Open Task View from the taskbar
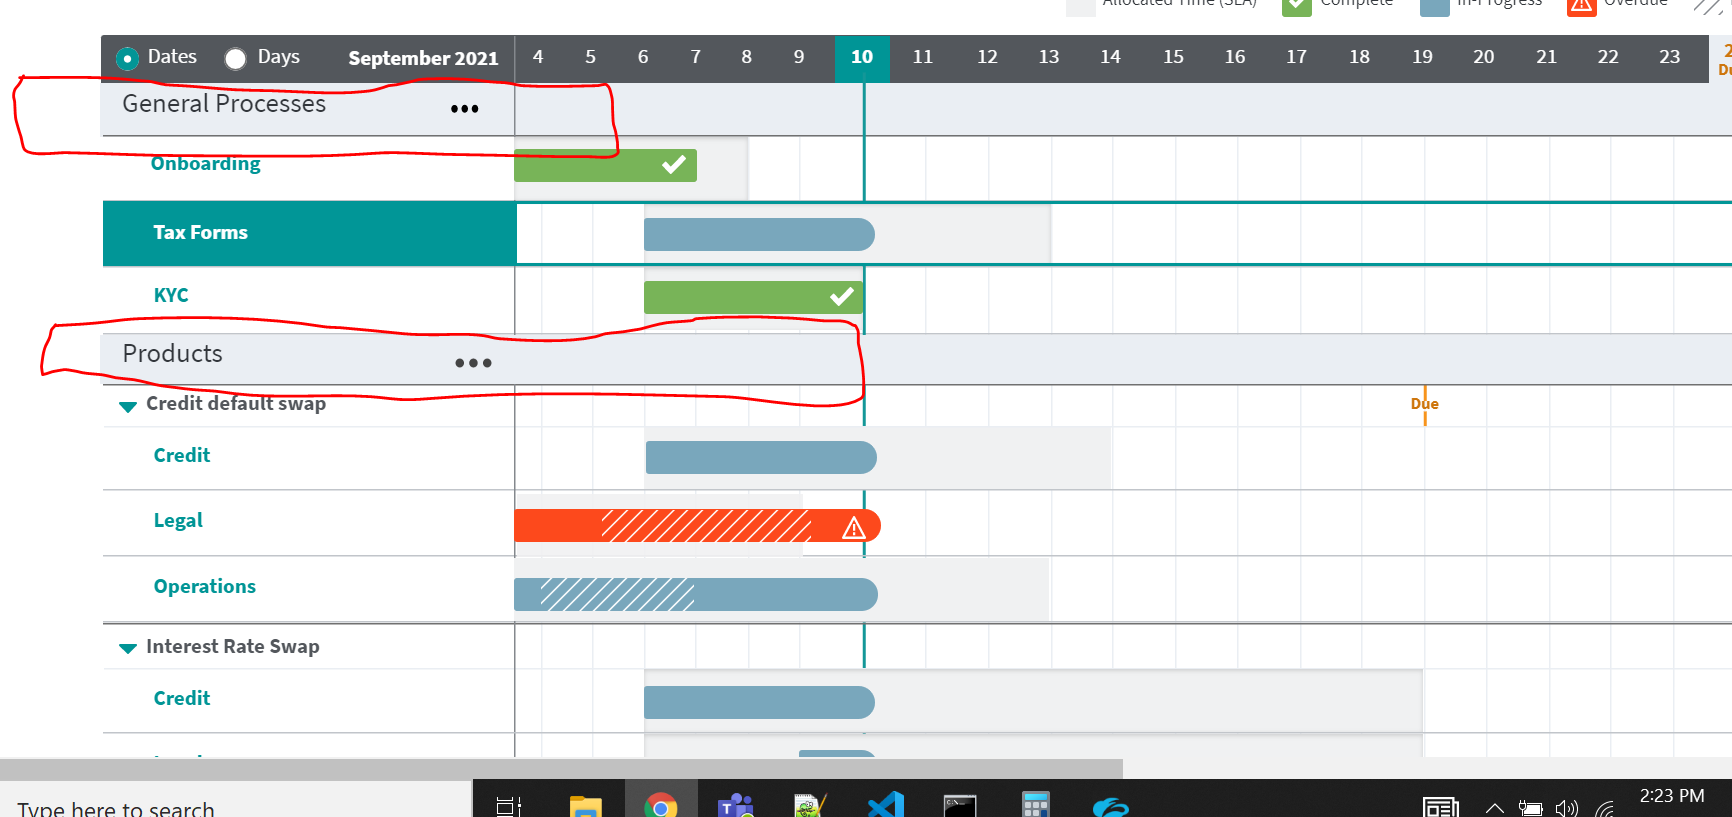 (509, 805)
